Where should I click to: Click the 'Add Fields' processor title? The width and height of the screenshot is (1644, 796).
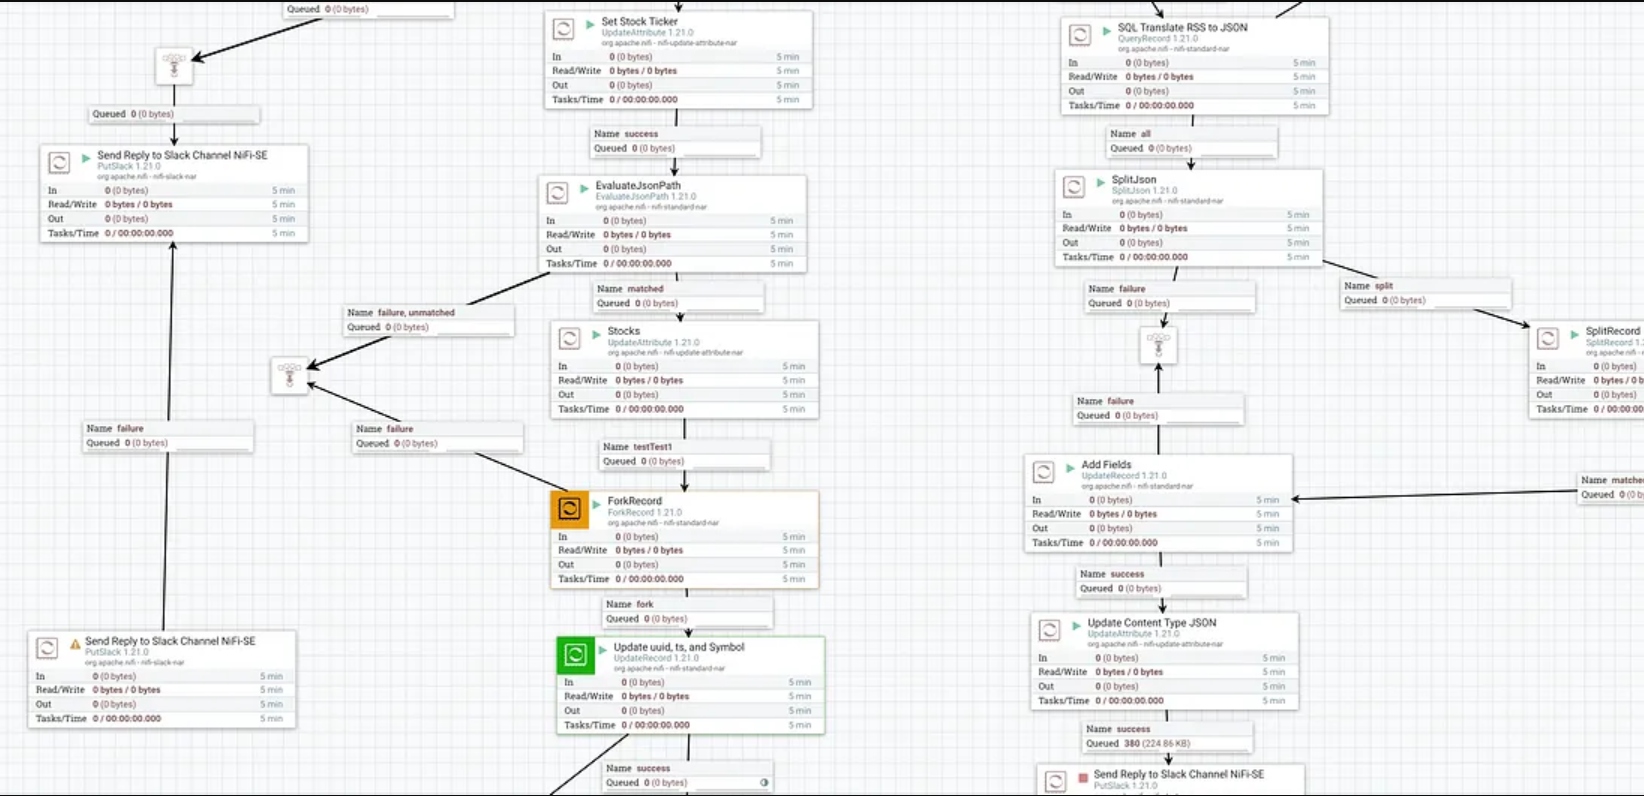click(1106, 465)
